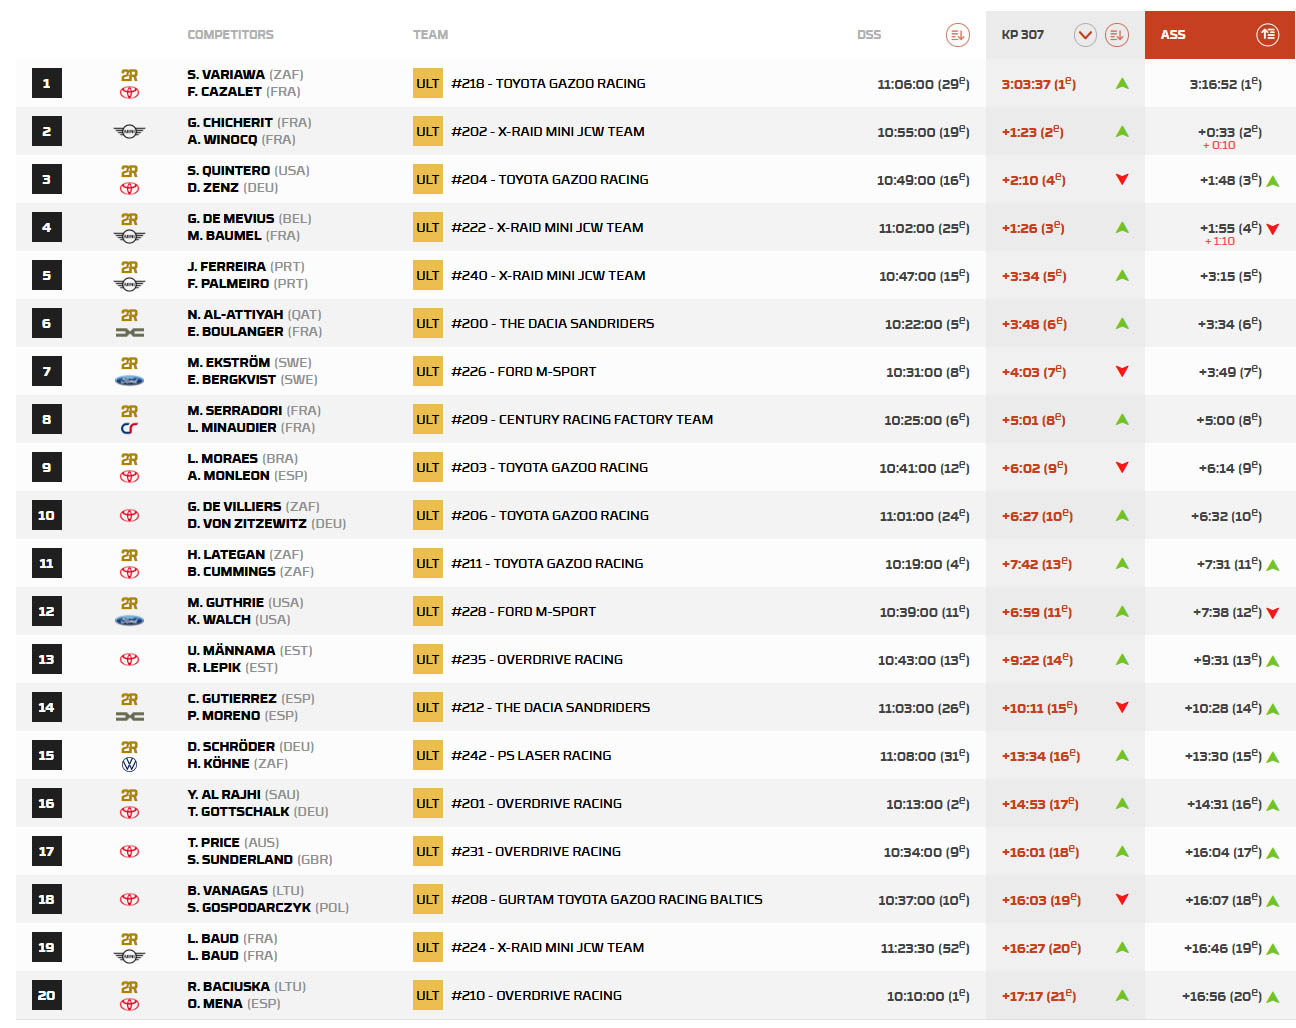Click the Century logo beside M. Serradori
Screen dimensions: 1296x1028
coord(129,428)
